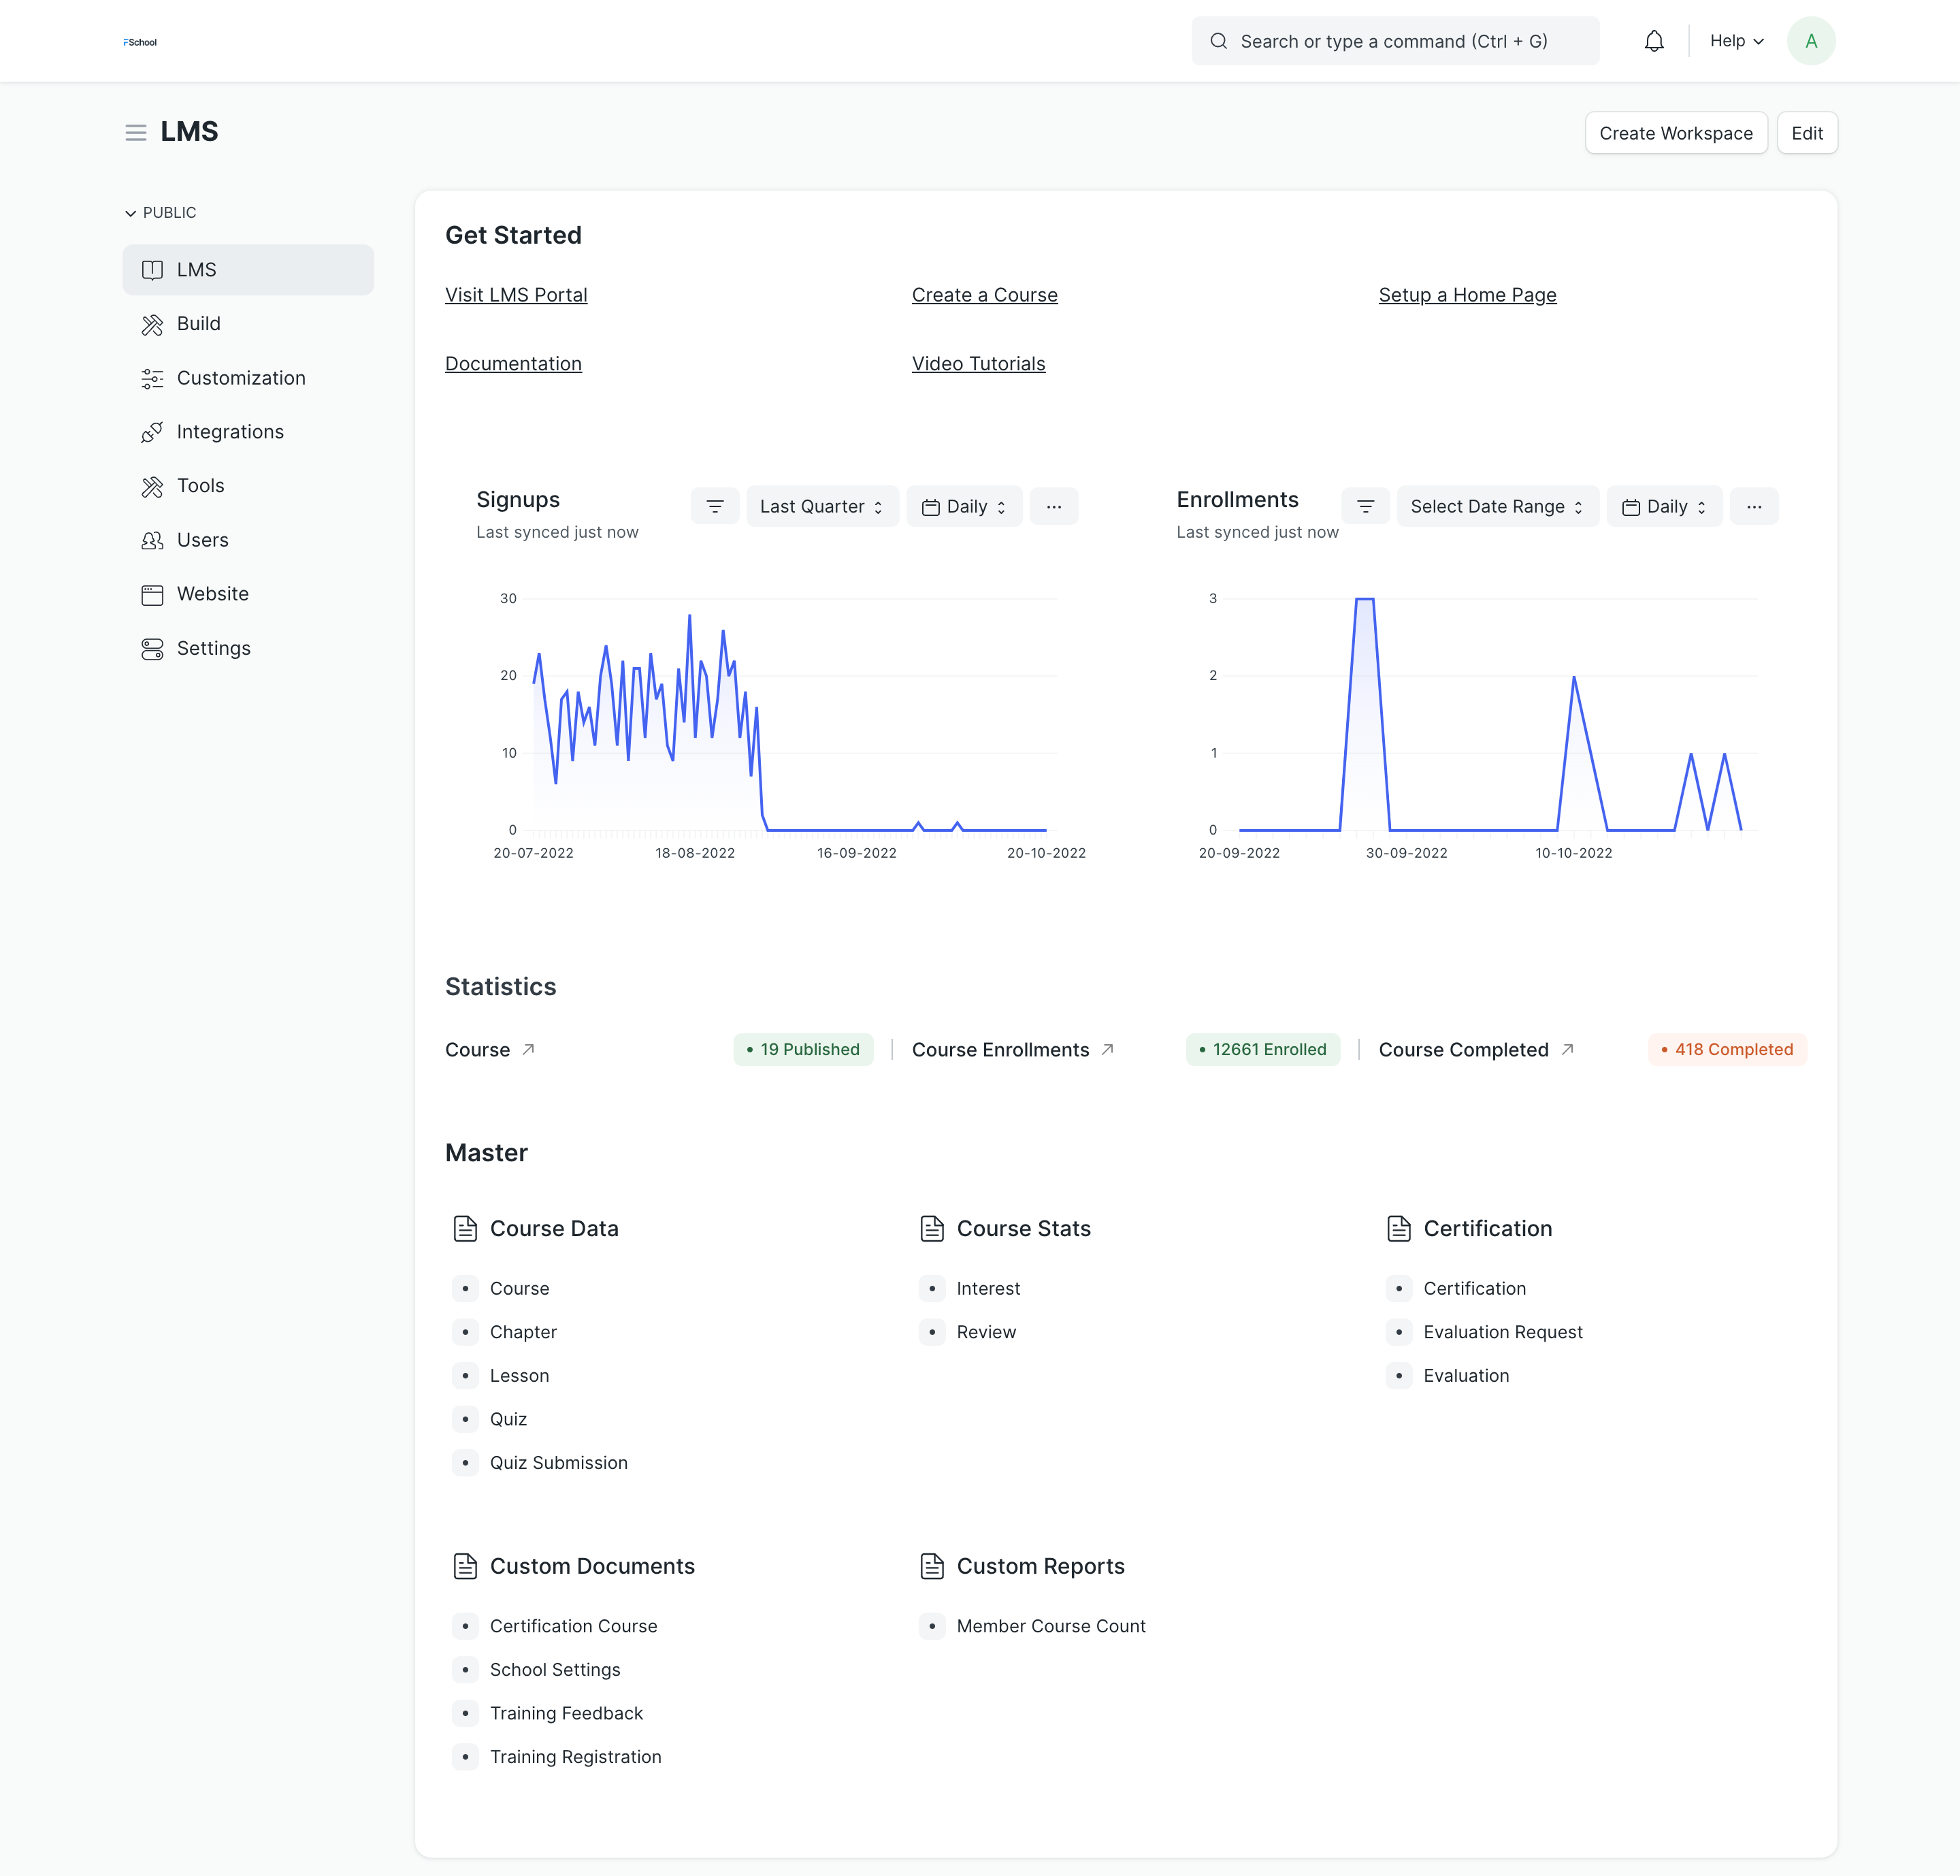Open the Enrollments chart overflow menu

[x=1754, y=506]
